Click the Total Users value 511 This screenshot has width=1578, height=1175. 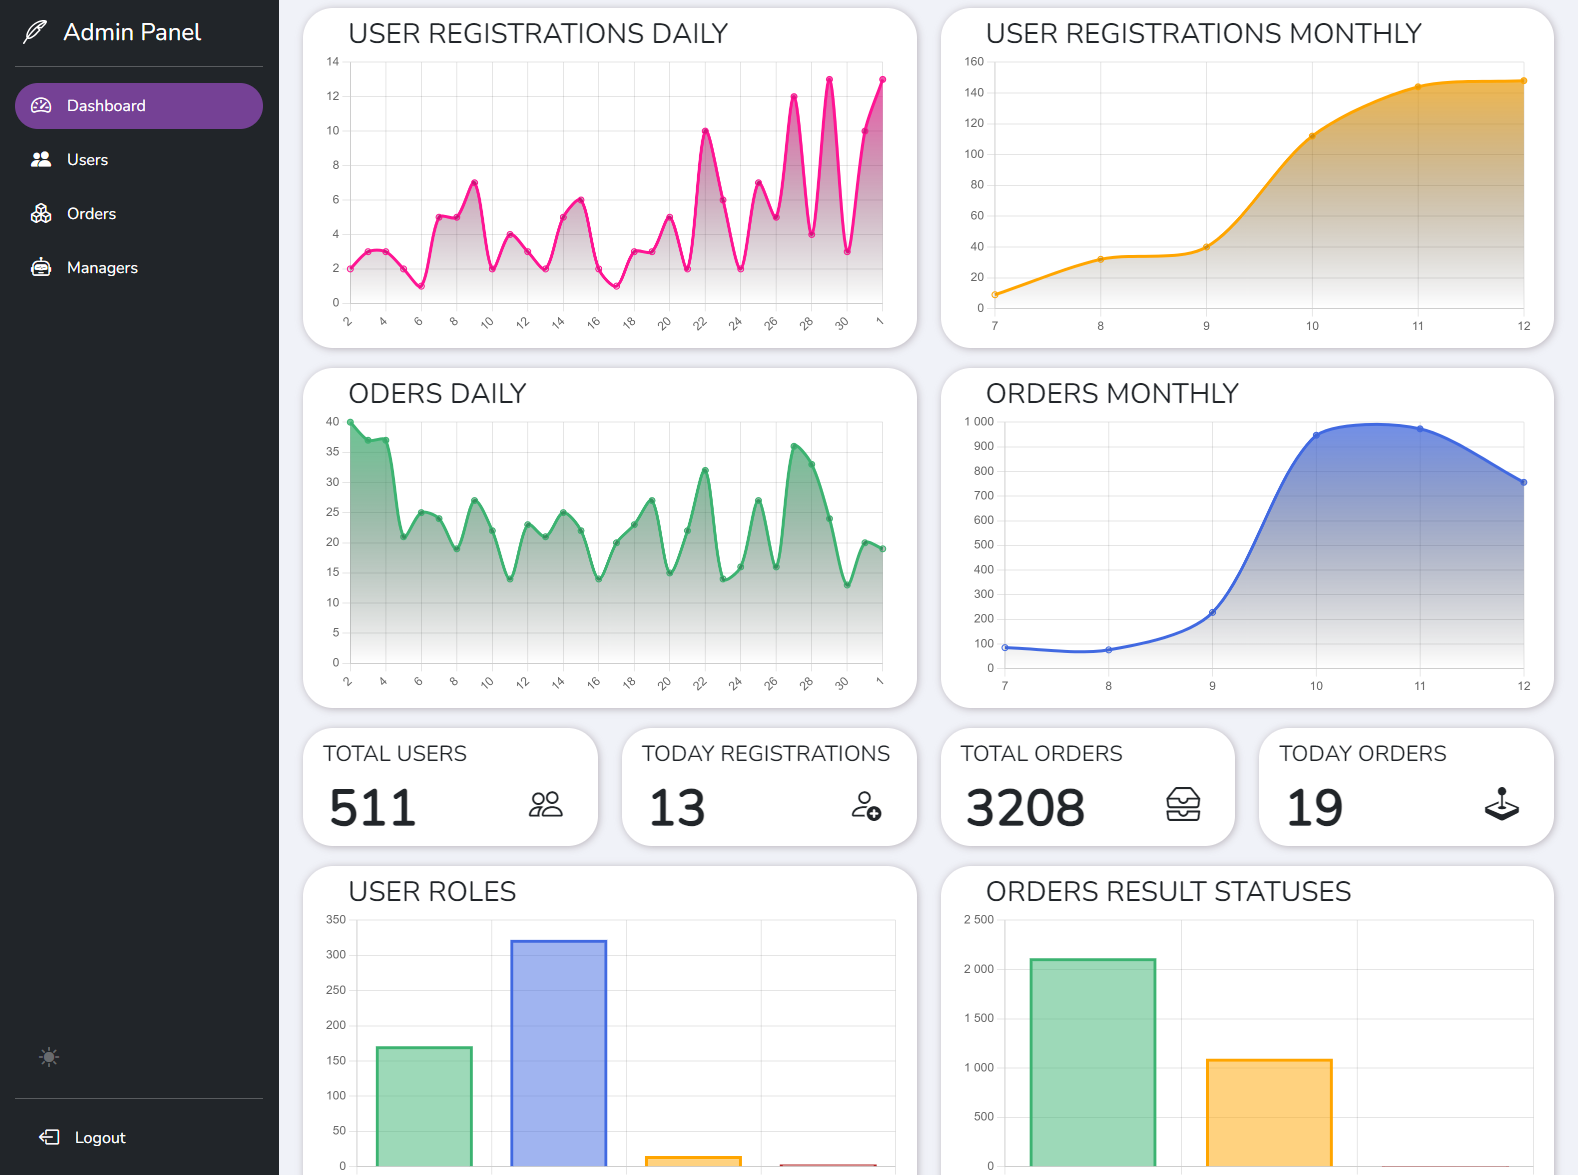point(373,808)
